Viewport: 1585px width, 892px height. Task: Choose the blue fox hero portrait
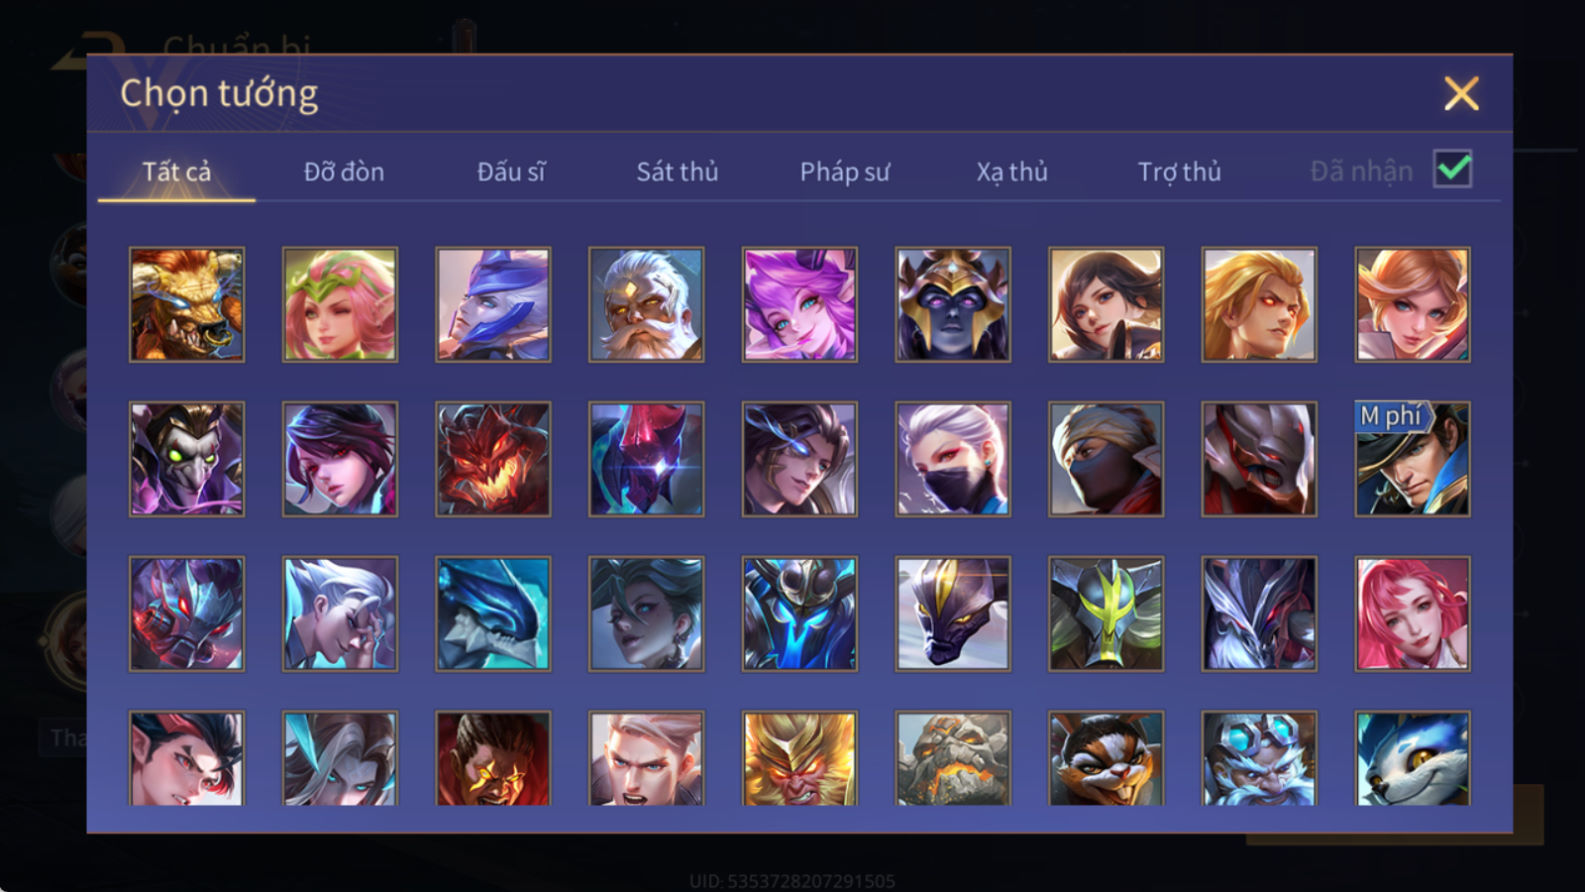pos(1412,758)
